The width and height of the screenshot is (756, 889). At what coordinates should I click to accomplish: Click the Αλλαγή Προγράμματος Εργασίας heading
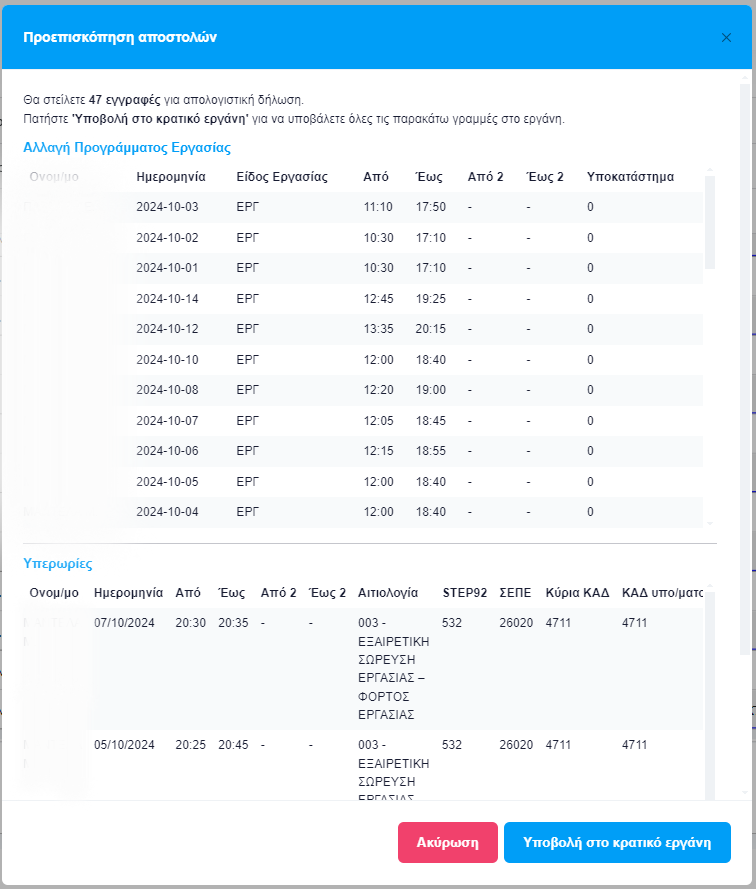pyautogui.click(x=127, y=147)
